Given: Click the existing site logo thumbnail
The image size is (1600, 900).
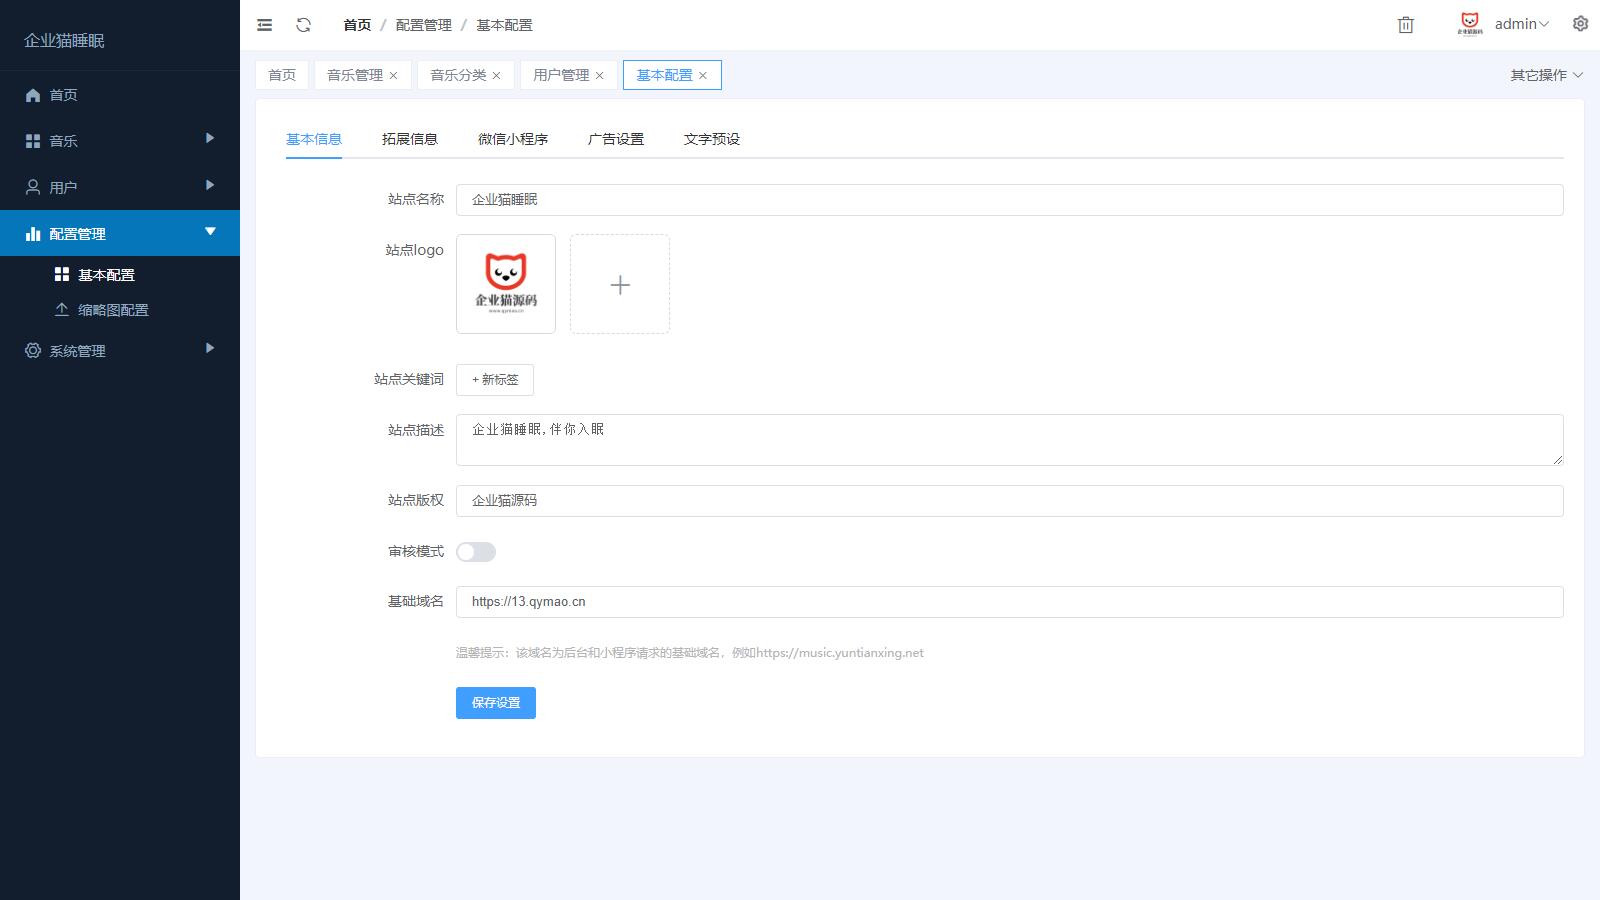Looking at the screenshot, I should tap(506, 284).
